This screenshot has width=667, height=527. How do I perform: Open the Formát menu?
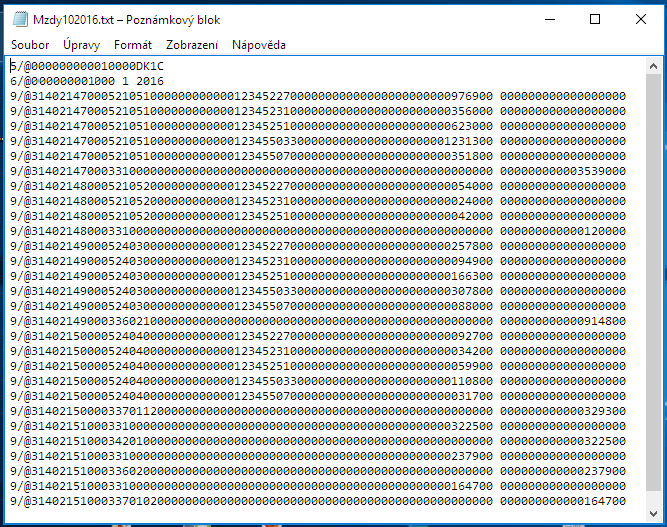(x=133, y=45)
